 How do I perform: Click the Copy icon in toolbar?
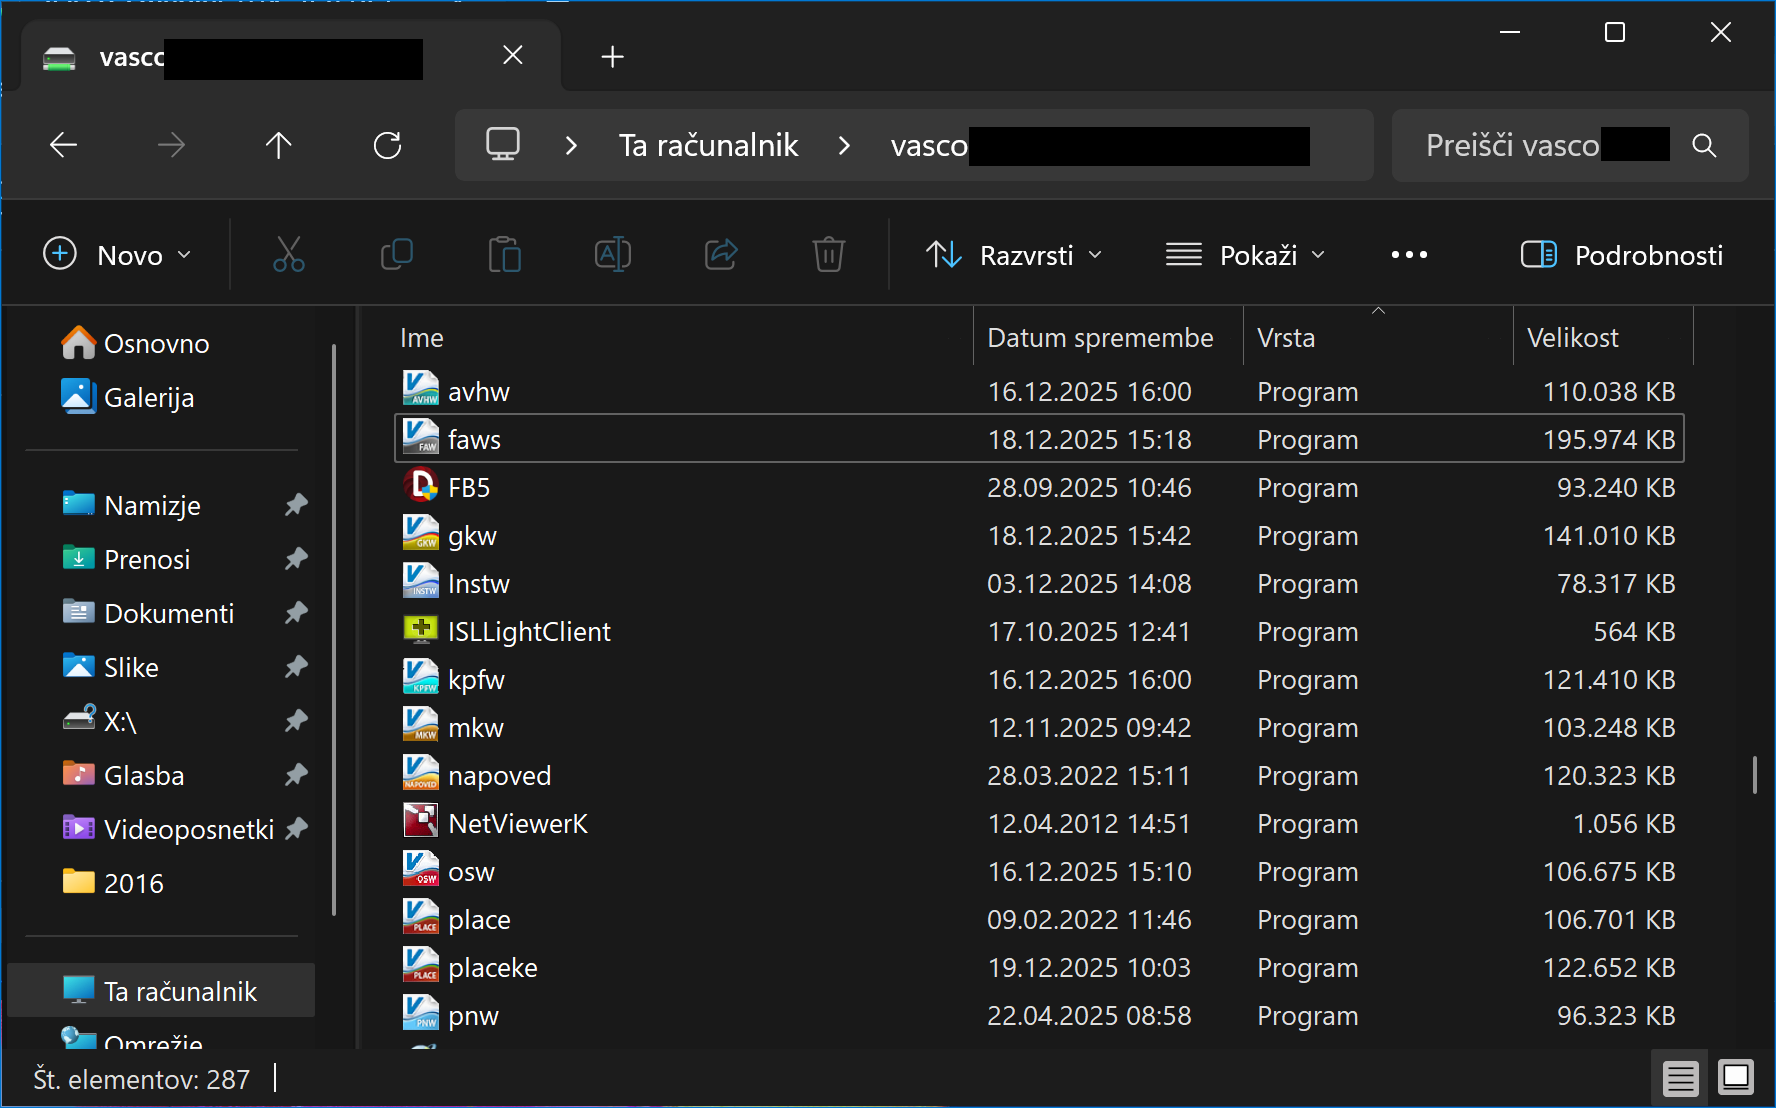397,255
